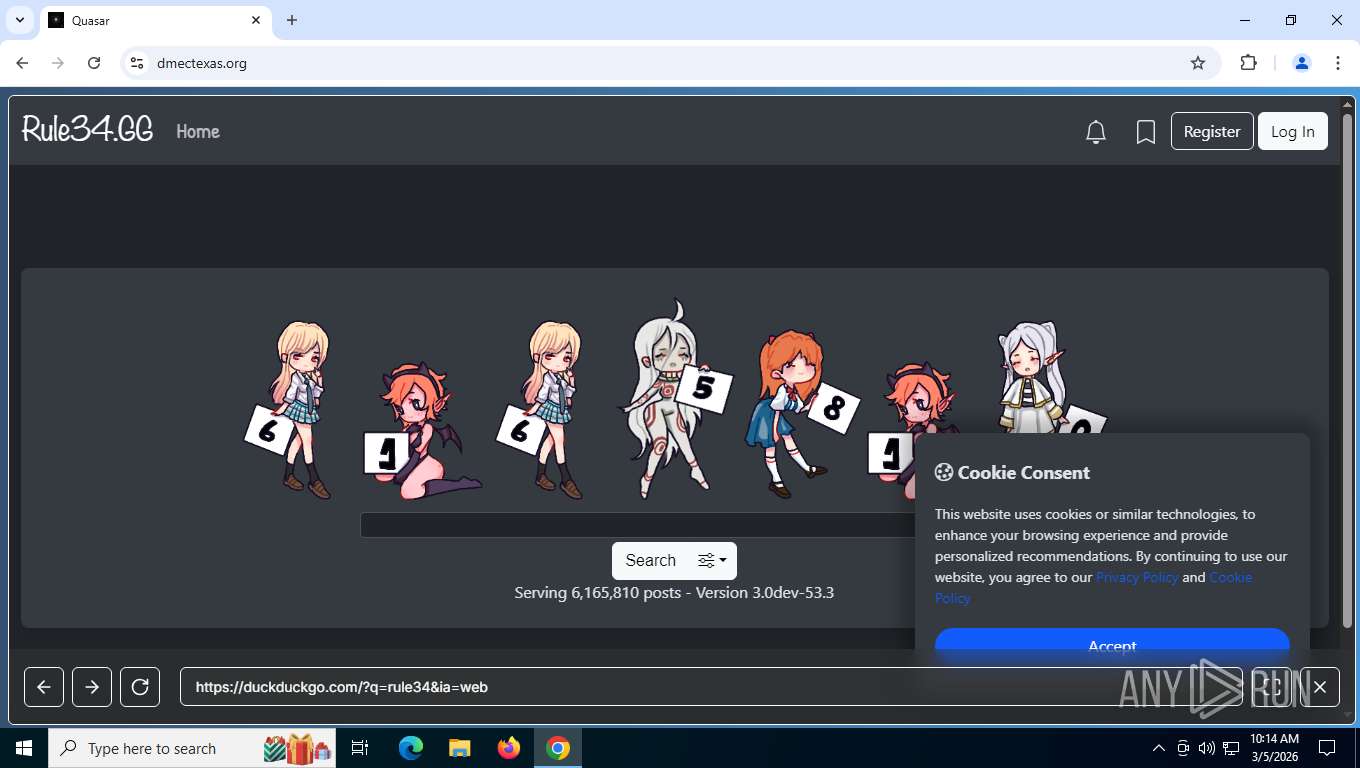Reload the page in Chrome
1360x768 pixels.
click(94, 63)
